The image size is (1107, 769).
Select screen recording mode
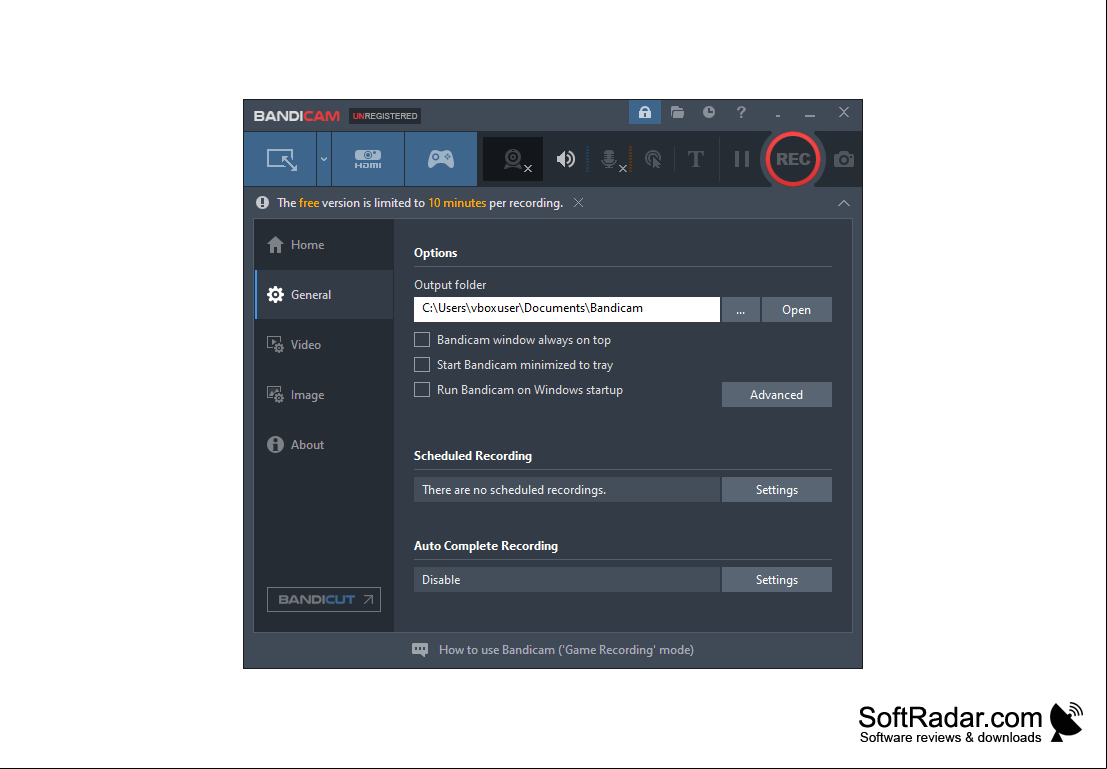pyautogui.click(x=281, y=159)
